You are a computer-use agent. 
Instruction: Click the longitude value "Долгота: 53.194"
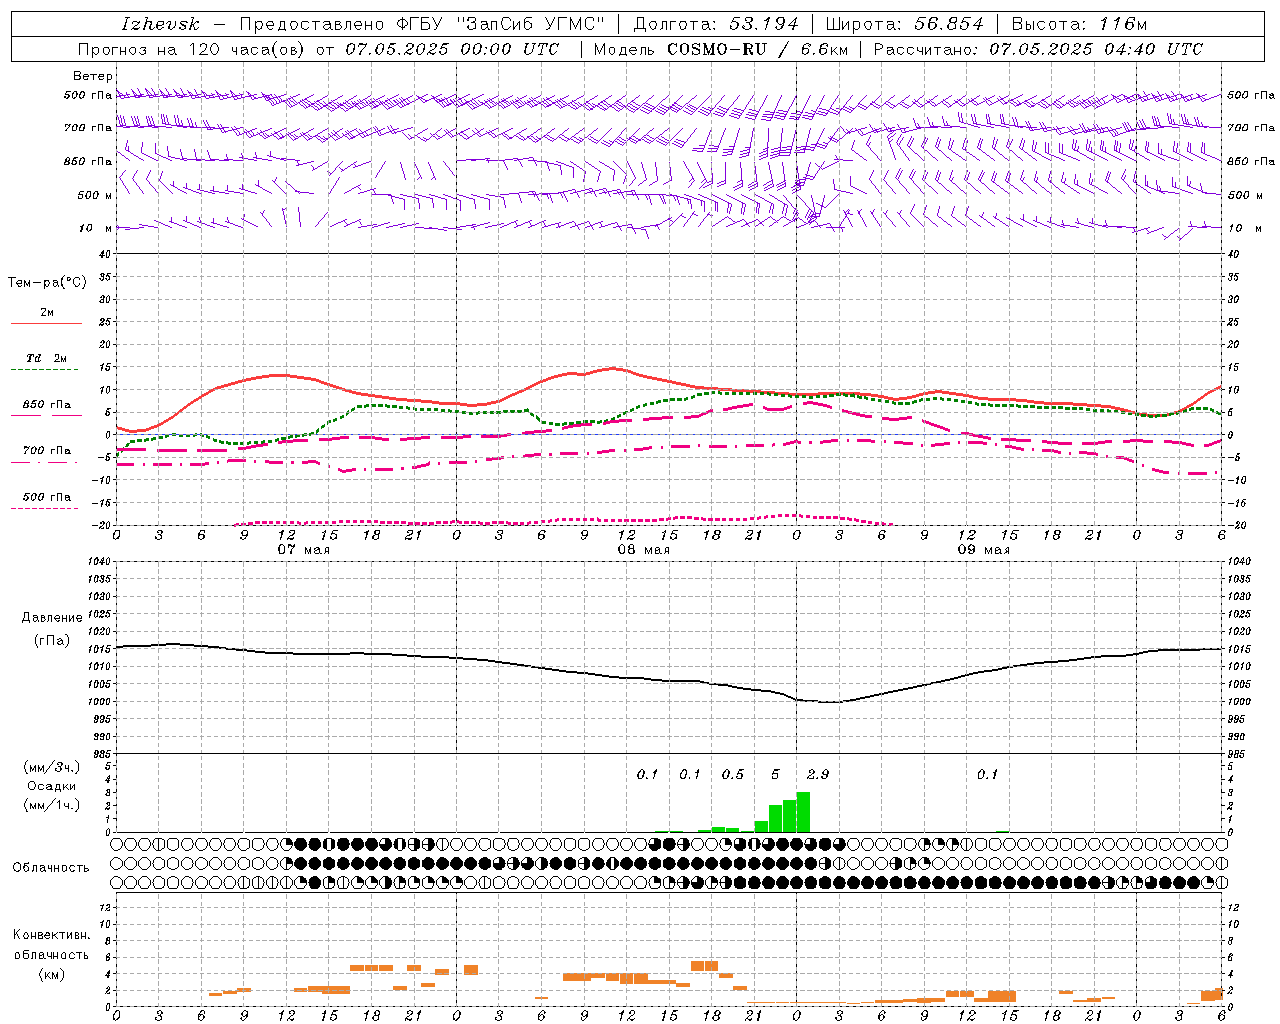click(x=716, y=24)
